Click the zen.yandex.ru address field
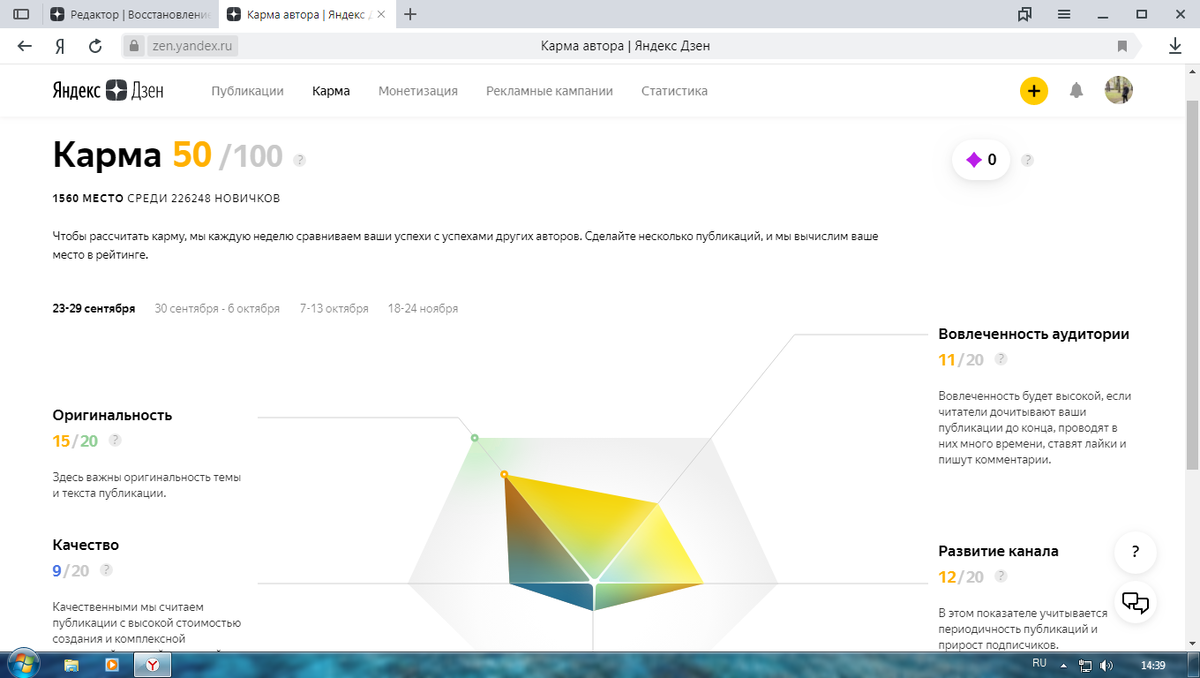The height and width of the screenshot is (678, 1200). point(194,46)
